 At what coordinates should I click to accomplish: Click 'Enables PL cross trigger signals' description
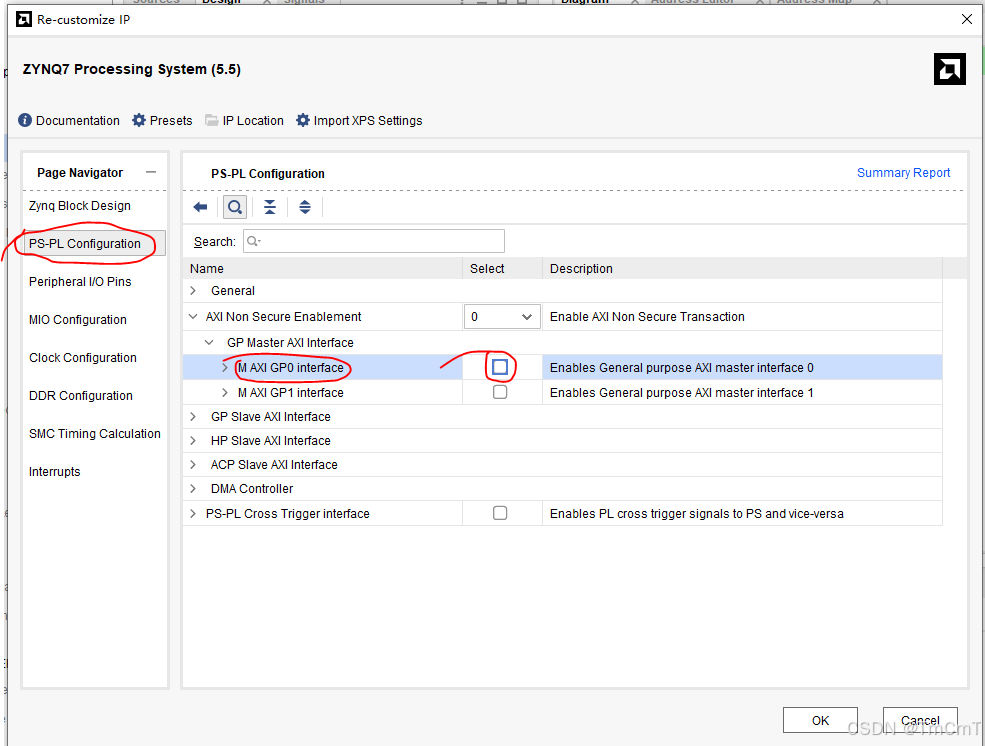click(697, 514)
